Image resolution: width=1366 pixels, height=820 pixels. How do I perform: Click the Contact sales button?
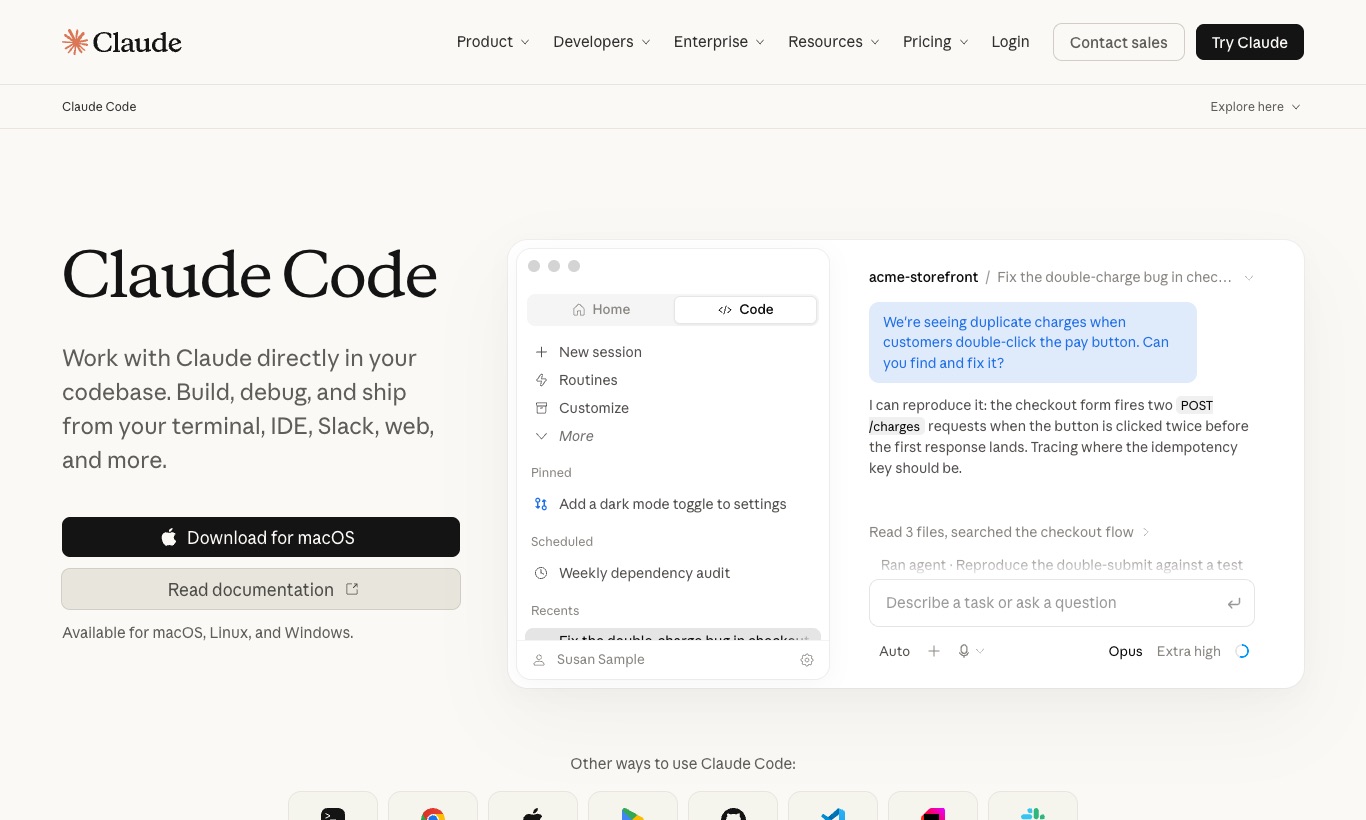1119,42
